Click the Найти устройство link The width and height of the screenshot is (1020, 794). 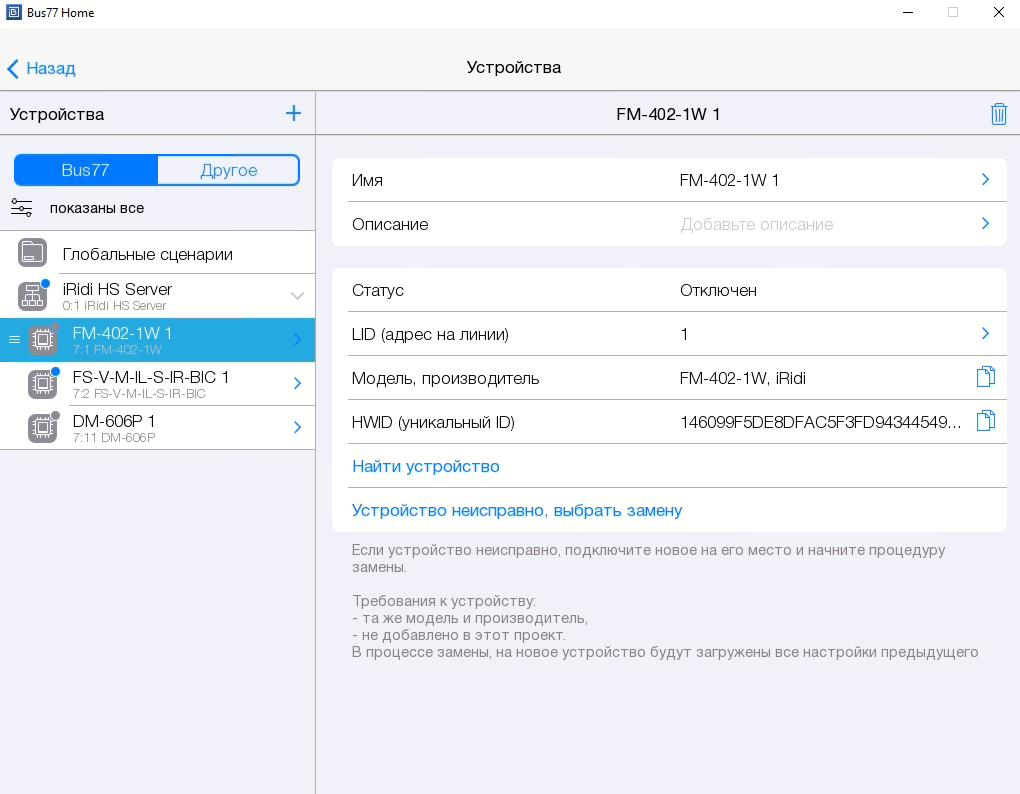425,466
